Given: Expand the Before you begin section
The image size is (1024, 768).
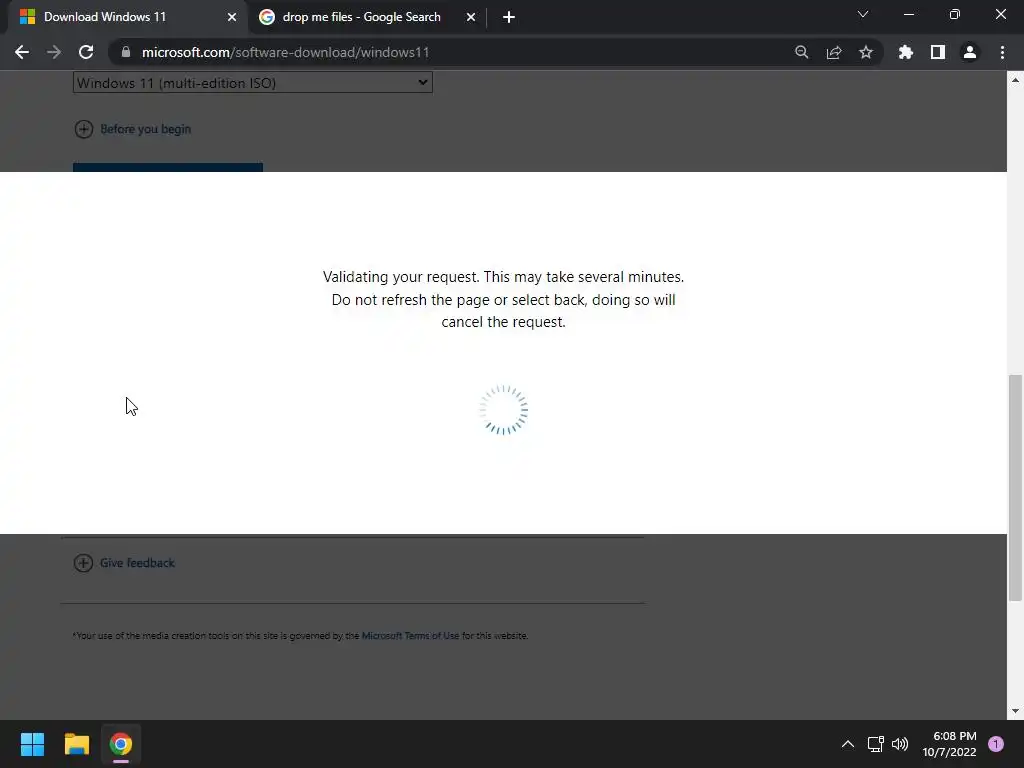Looking at the screenshot, I should click(x=133, y=129).
